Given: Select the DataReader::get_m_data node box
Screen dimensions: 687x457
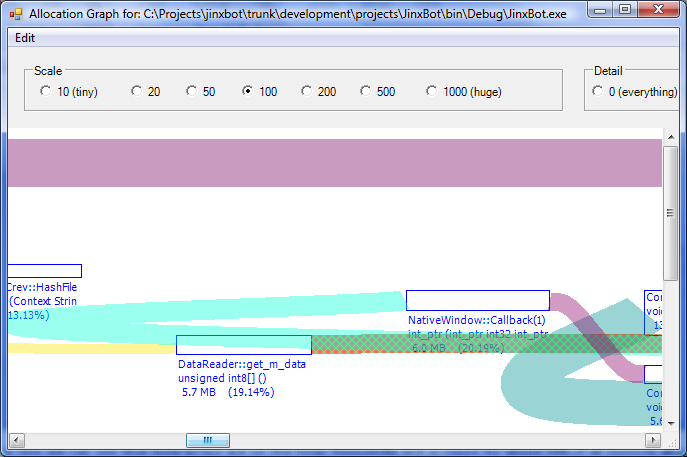Looking at the screenshot, I should 243,345.
